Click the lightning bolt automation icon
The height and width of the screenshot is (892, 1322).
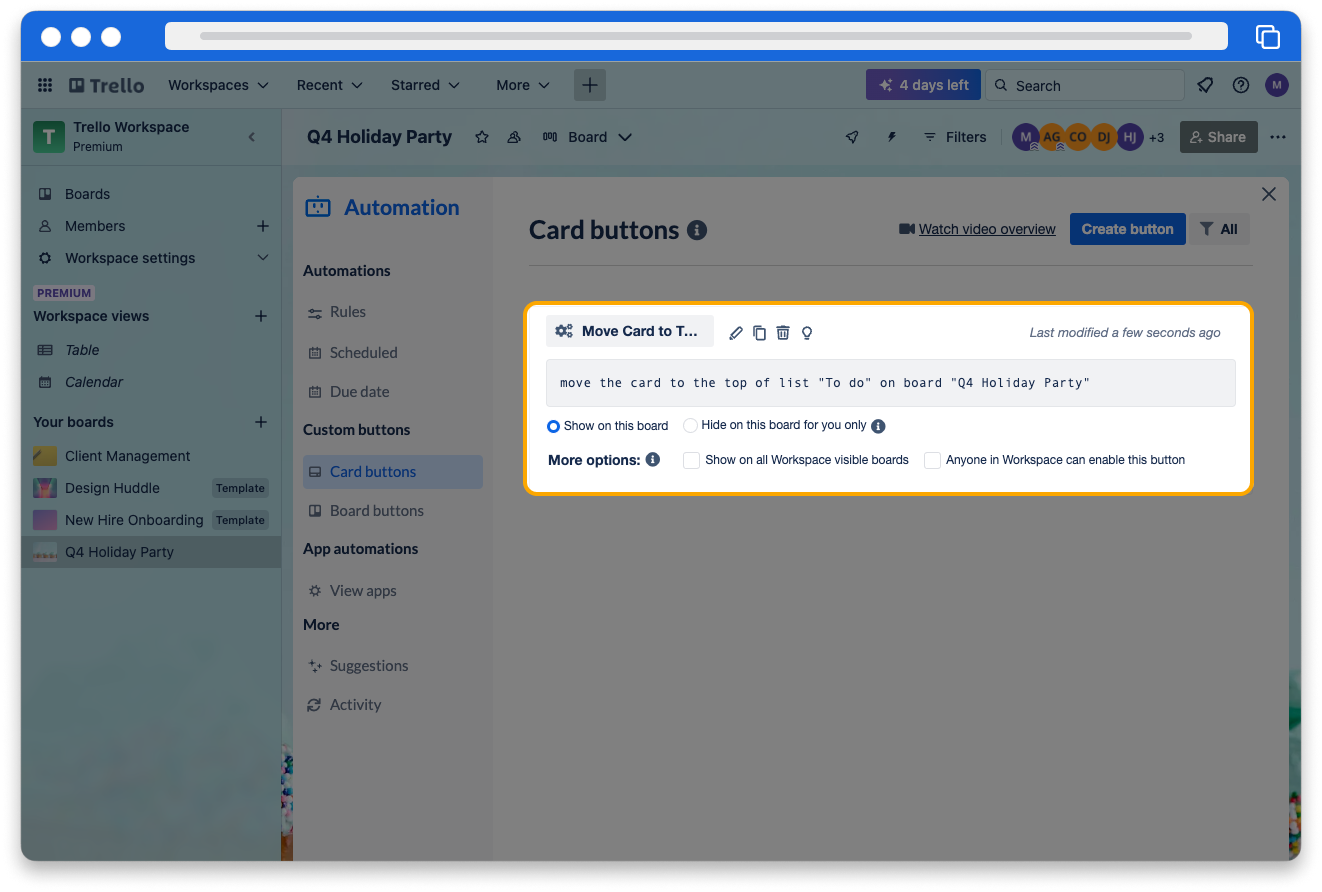pyautogui.click(x=892, y=137)
